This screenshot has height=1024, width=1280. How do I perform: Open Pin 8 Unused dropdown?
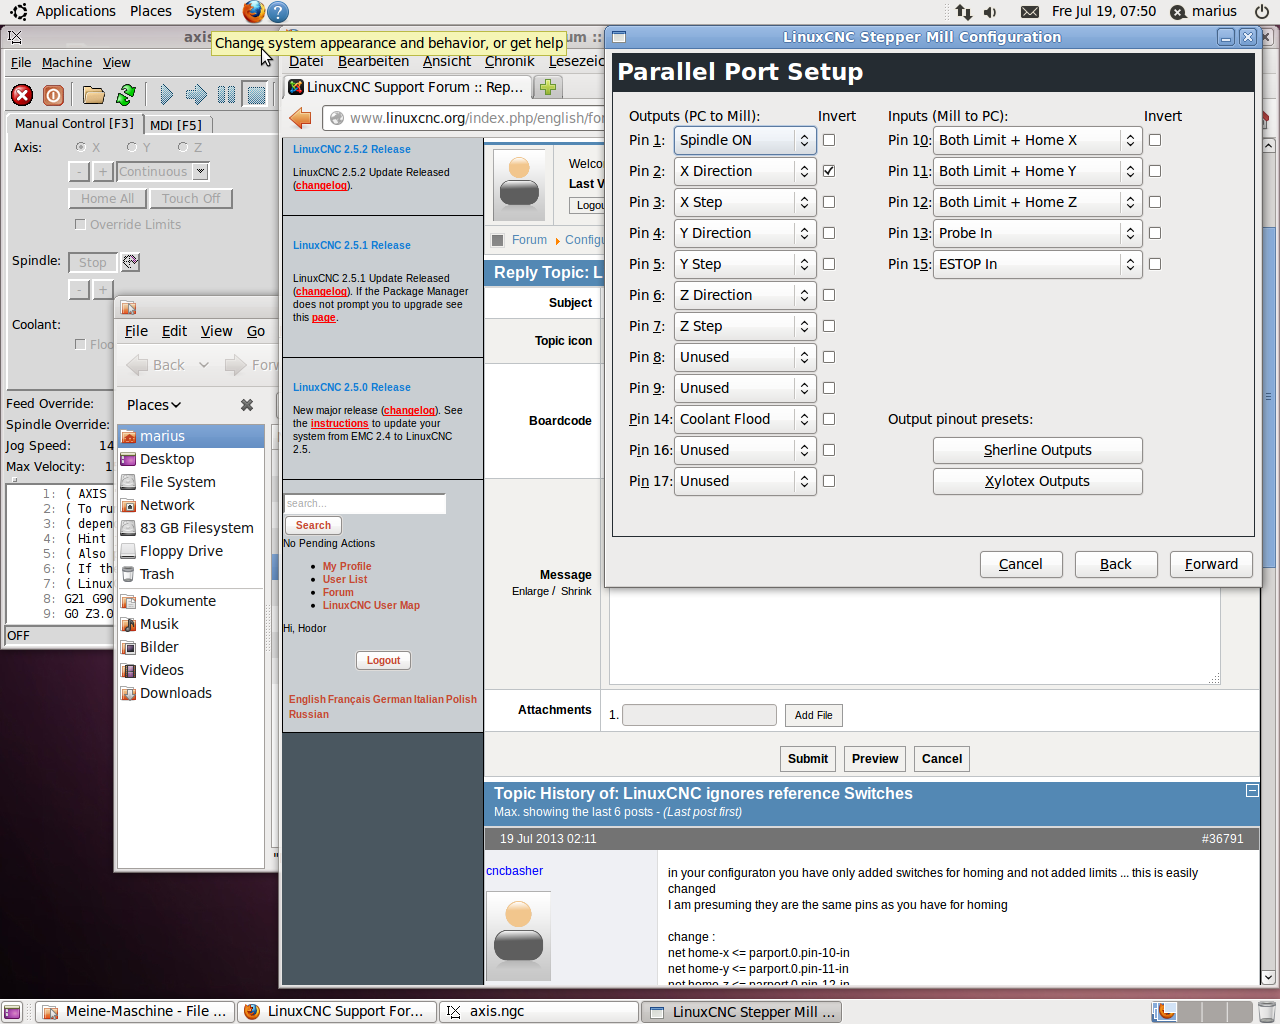(x=745, y=357)
